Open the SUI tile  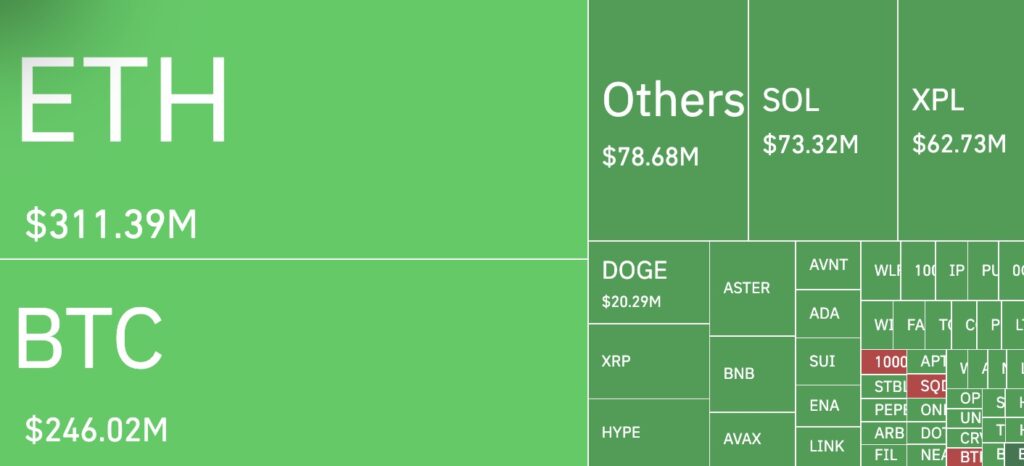[x=828, y=361]
